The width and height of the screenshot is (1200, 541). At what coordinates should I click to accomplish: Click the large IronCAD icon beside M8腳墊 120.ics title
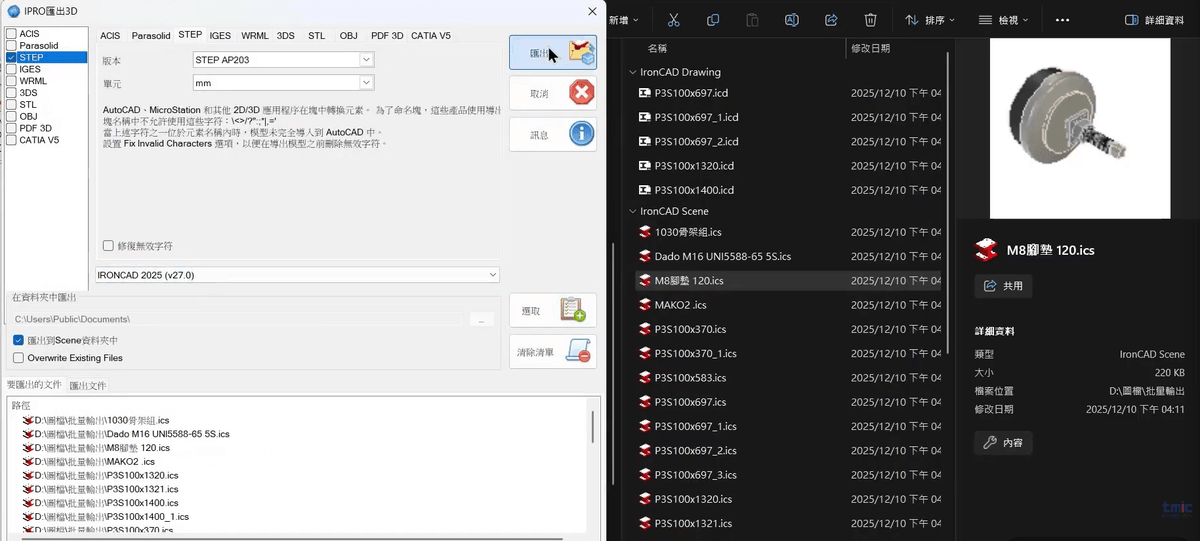coord(986,250)
